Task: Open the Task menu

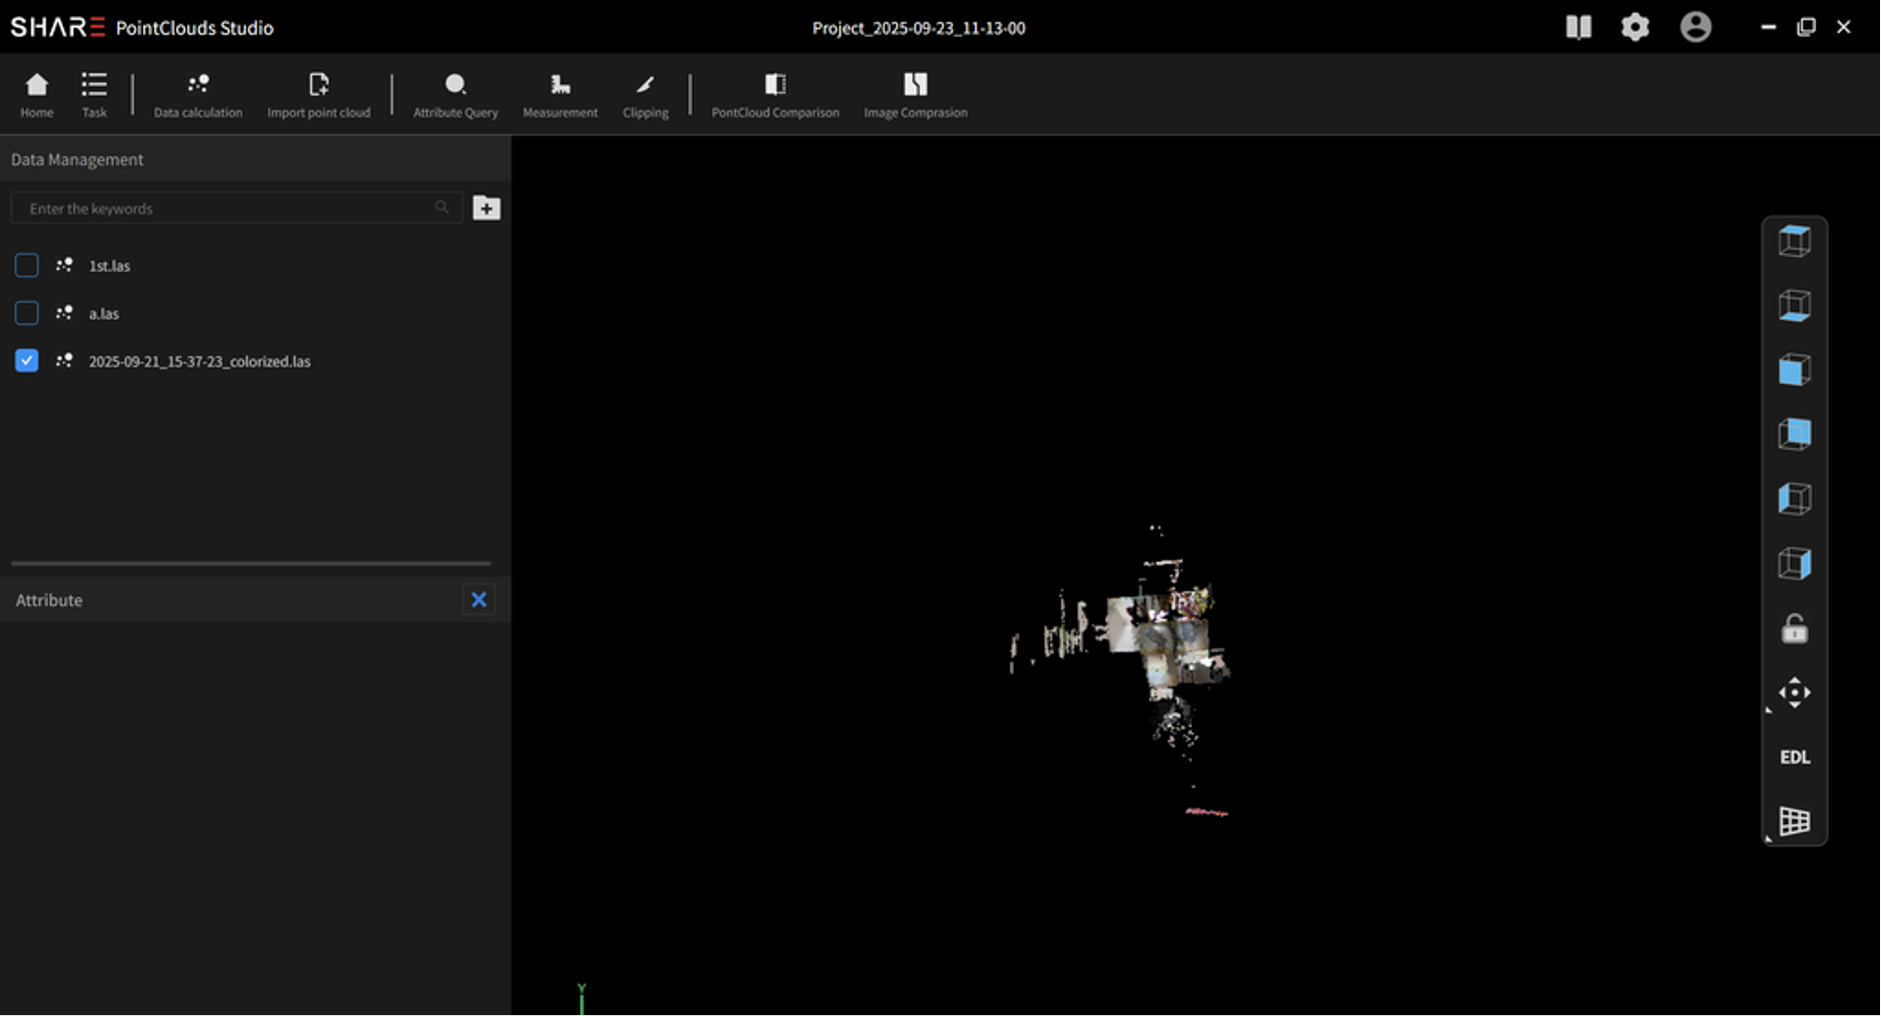Action: 93,93
